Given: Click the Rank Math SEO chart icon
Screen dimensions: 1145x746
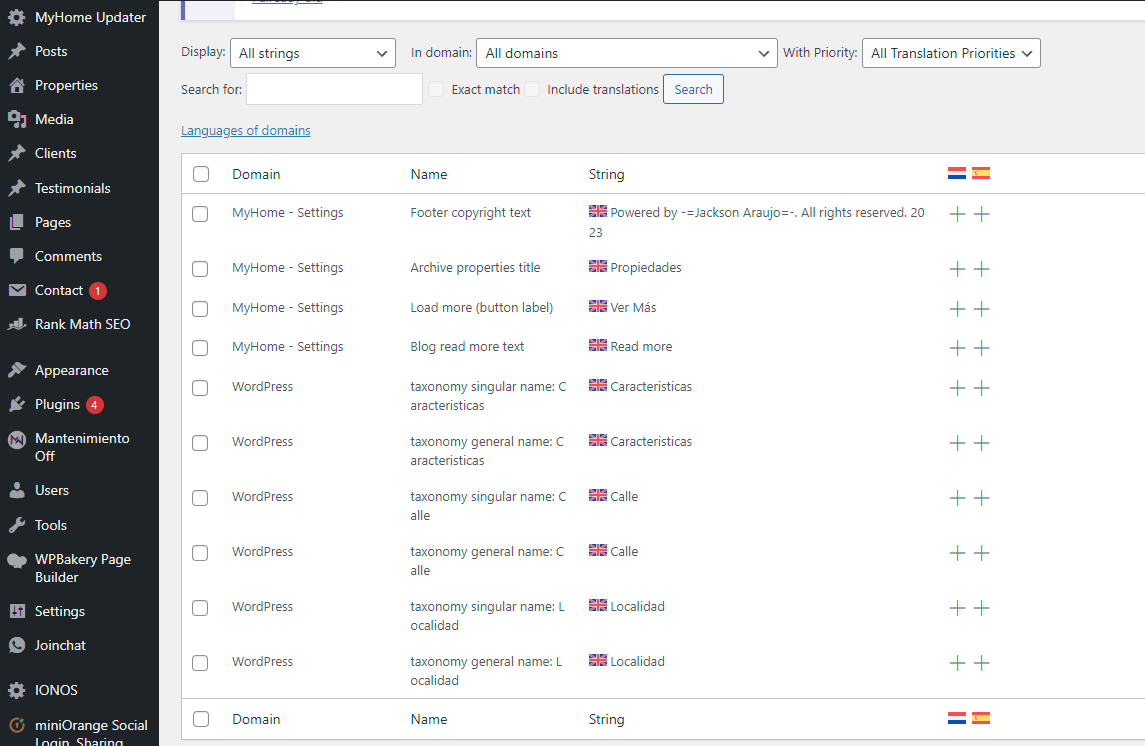Looking at the screenshot, I should (x=17, y=324).
